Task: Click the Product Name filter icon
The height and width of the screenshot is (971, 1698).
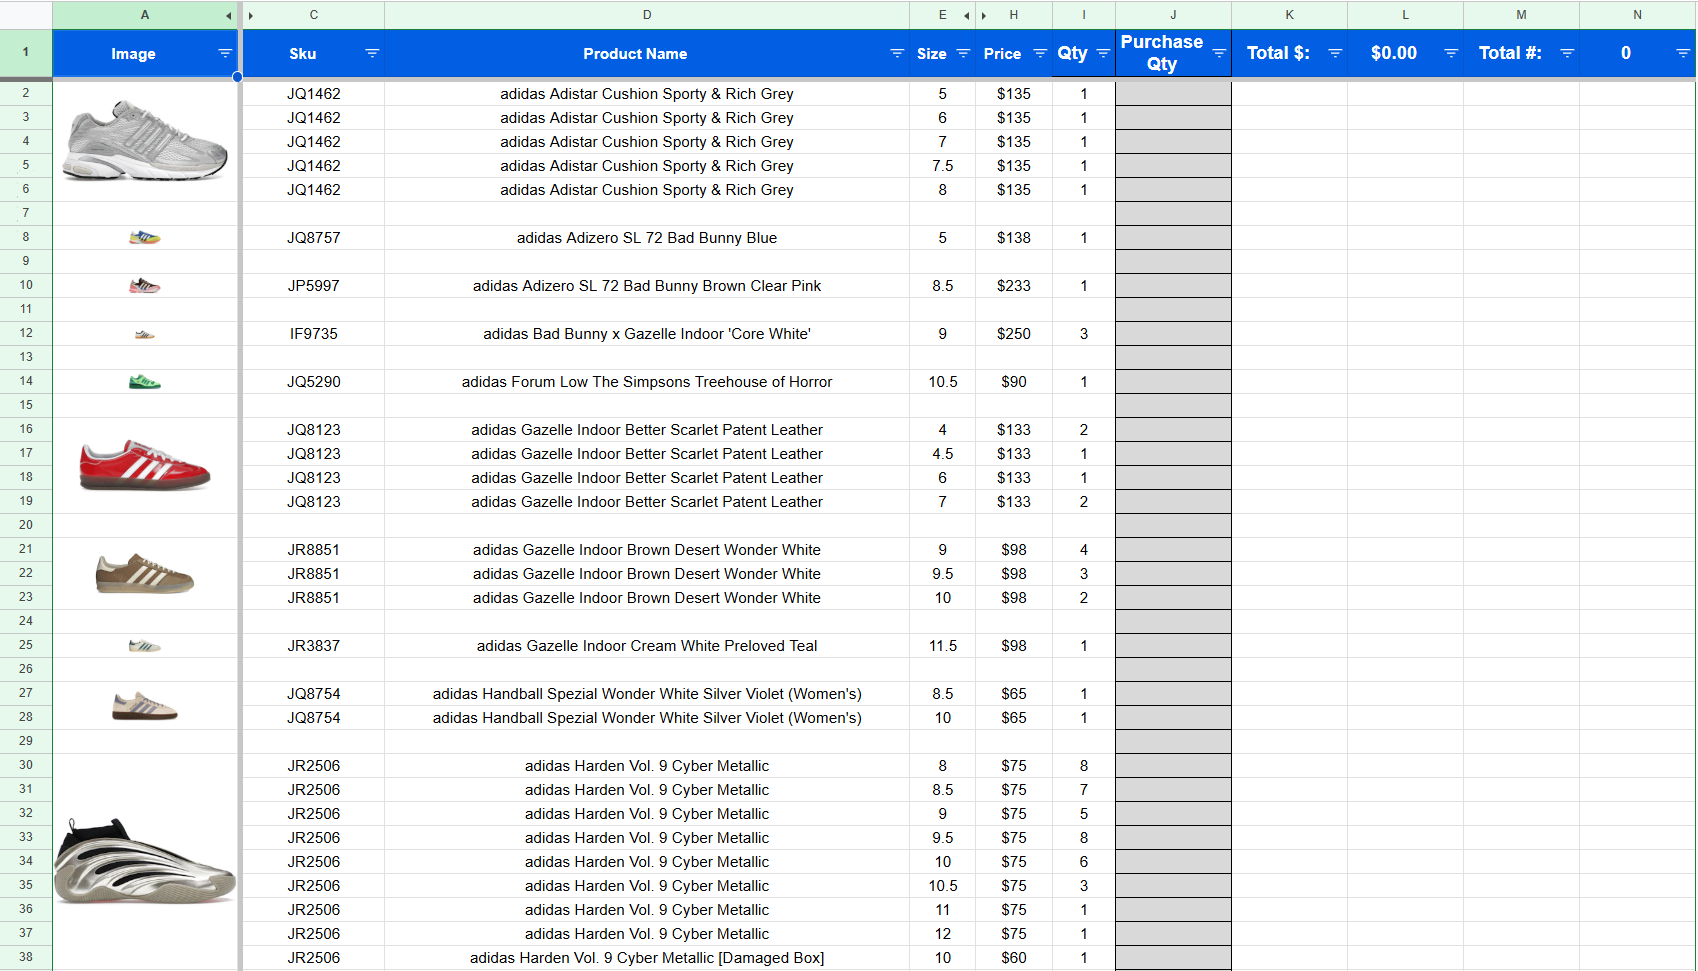Action: click(897, 54)
